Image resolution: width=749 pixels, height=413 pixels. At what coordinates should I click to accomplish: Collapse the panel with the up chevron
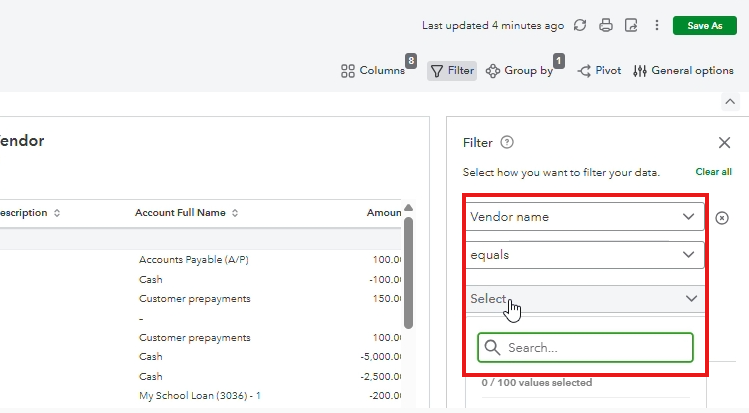(x=729, y=102)
